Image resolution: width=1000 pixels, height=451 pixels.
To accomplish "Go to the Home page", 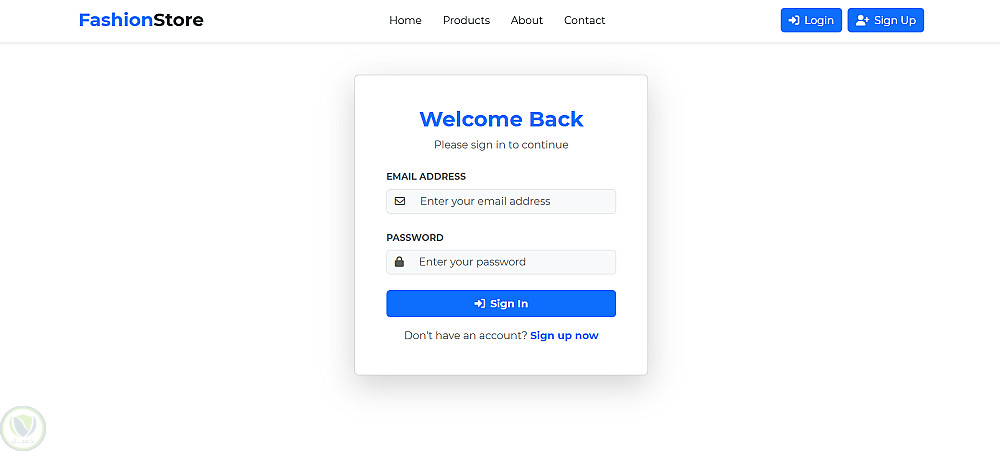I will [x=405, y=20].
